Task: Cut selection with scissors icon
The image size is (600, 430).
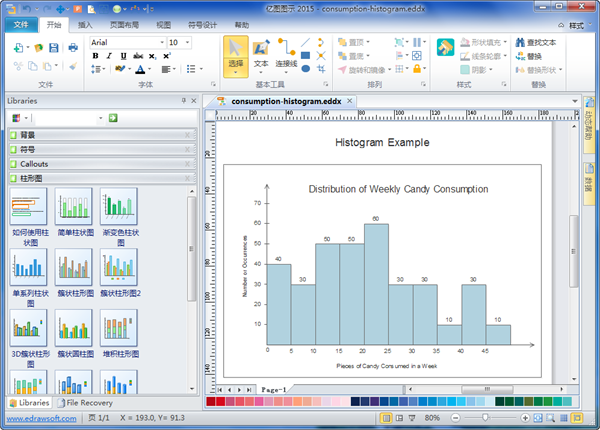Action: click(18, 66)
